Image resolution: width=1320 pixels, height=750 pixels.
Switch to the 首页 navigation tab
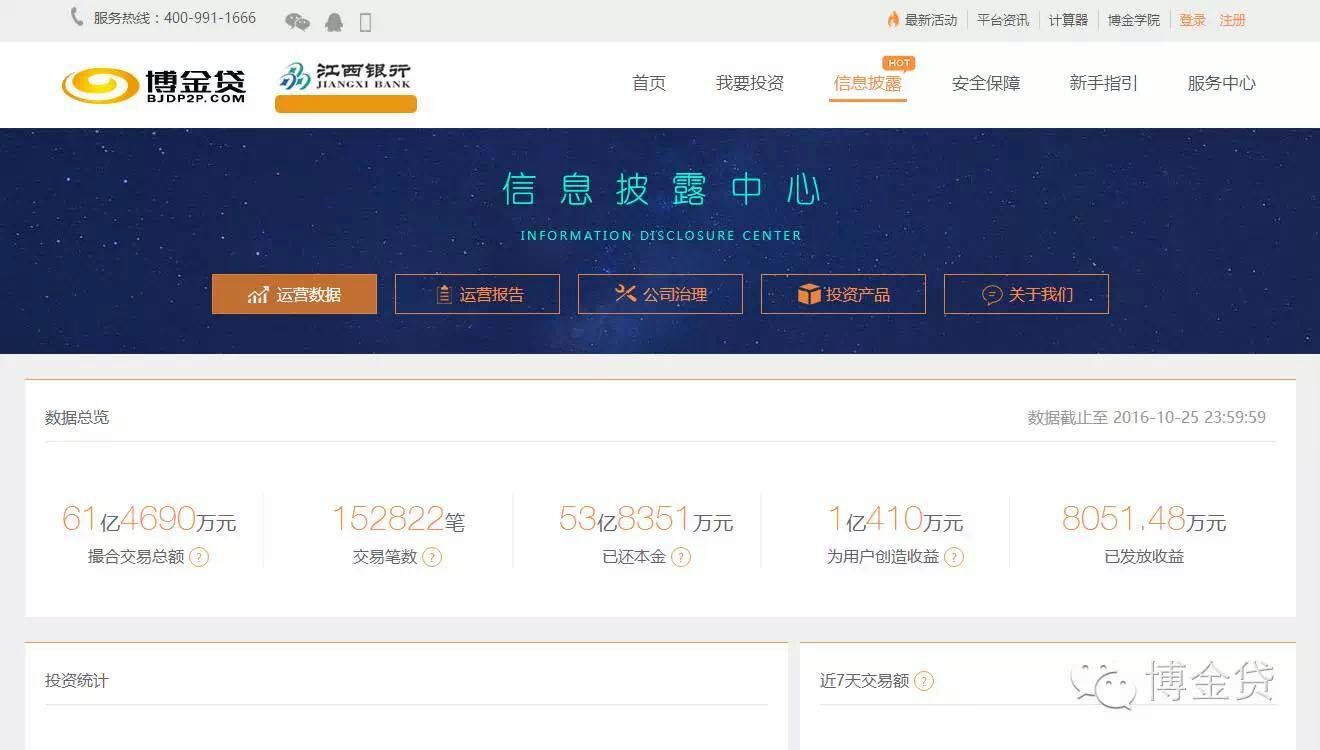click(649, 83)
